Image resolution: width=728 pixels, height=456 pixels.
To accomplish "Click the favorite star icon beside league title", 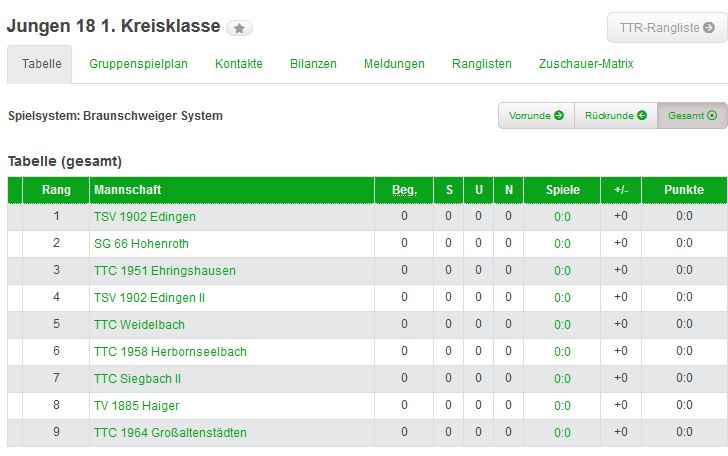I will tap(239, 28).
